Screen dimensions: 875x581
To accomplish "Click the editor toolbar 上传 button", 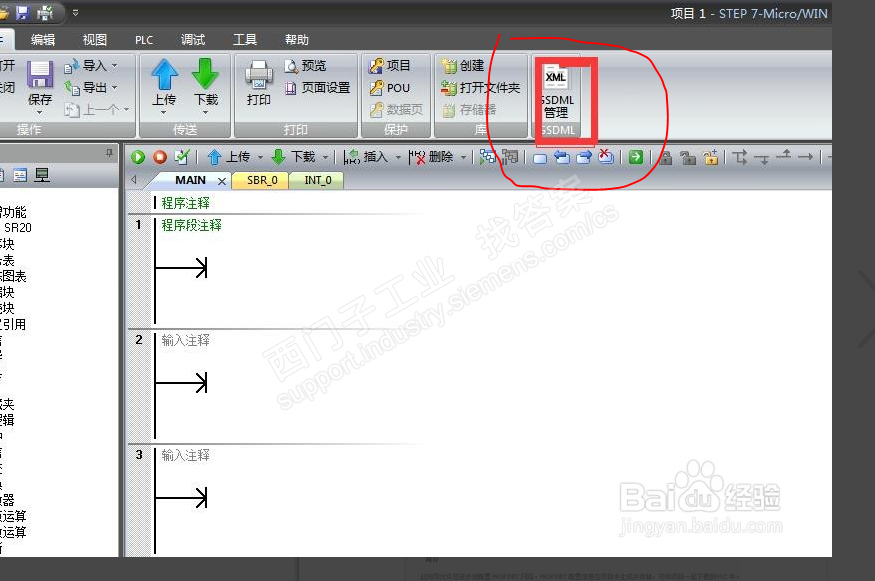I will 228,157.
